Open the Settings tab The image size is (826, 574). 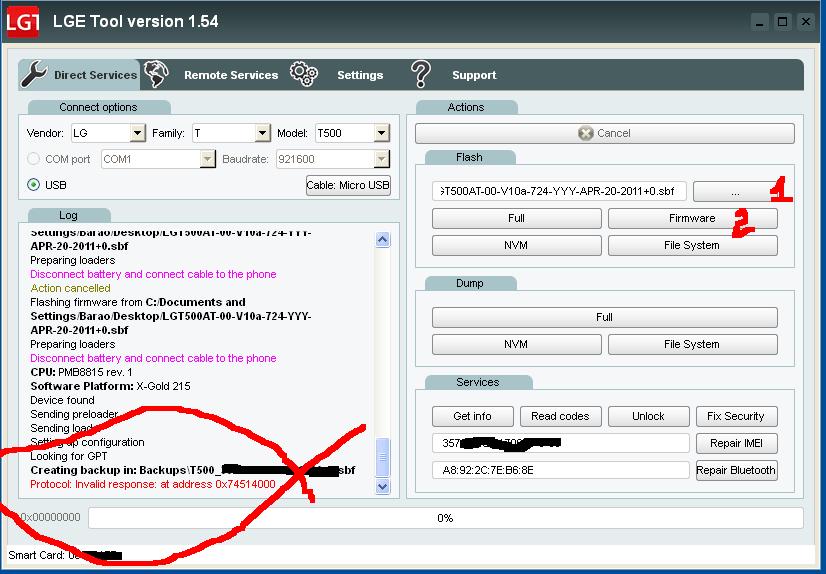tap(360, 75)
